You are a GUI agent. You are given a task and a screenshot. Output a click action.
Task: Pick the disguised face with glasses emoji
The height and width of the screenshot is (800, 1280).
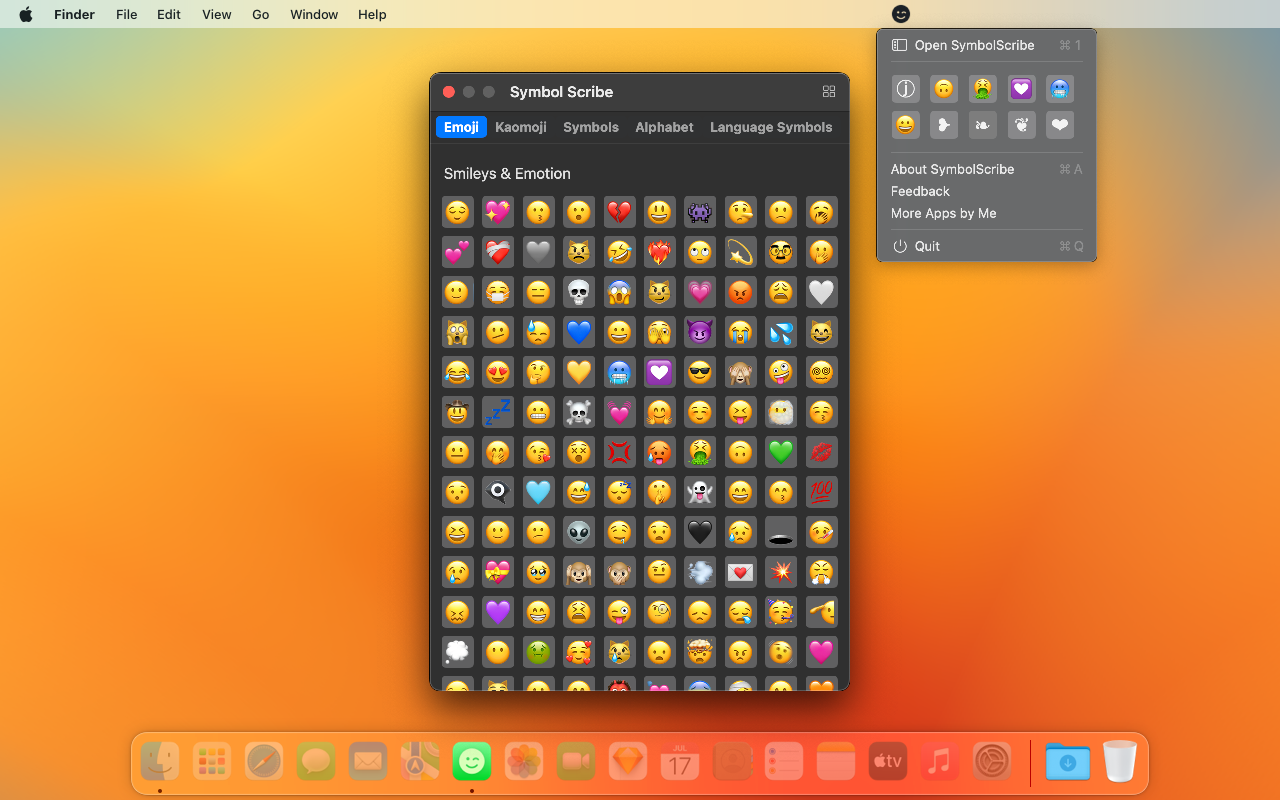781,252
